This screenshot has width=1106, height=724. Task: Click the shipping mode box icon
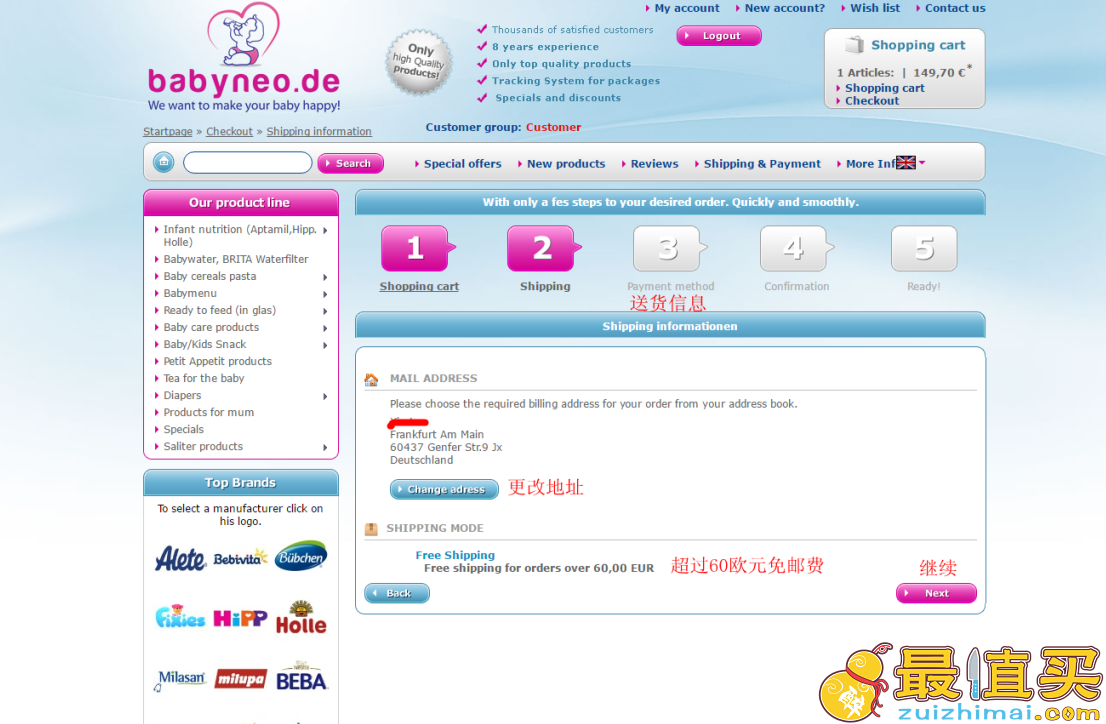[371, 529]
